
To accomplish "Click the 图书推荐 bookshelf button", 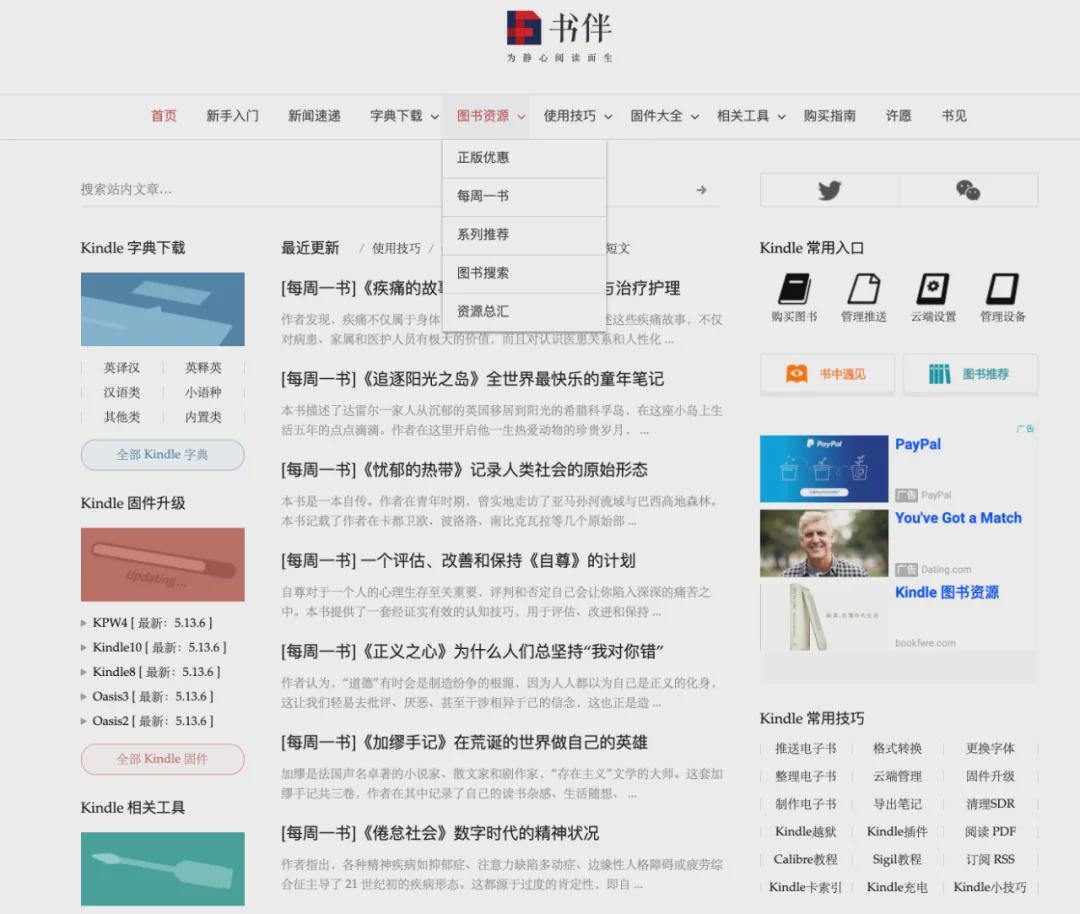I will pyautogui.click(x=970, y=374).
